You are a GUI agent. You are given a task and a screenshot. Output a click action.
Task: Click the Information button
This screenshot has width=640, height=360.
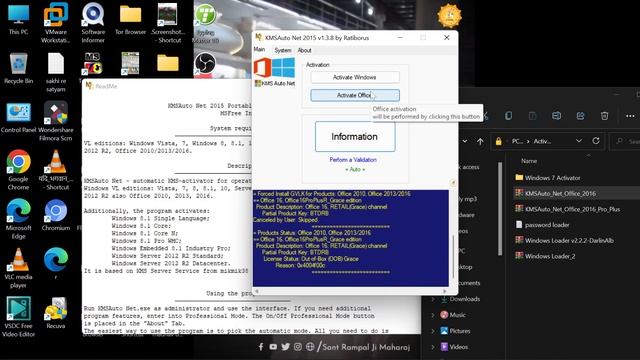tap(355, 136)
